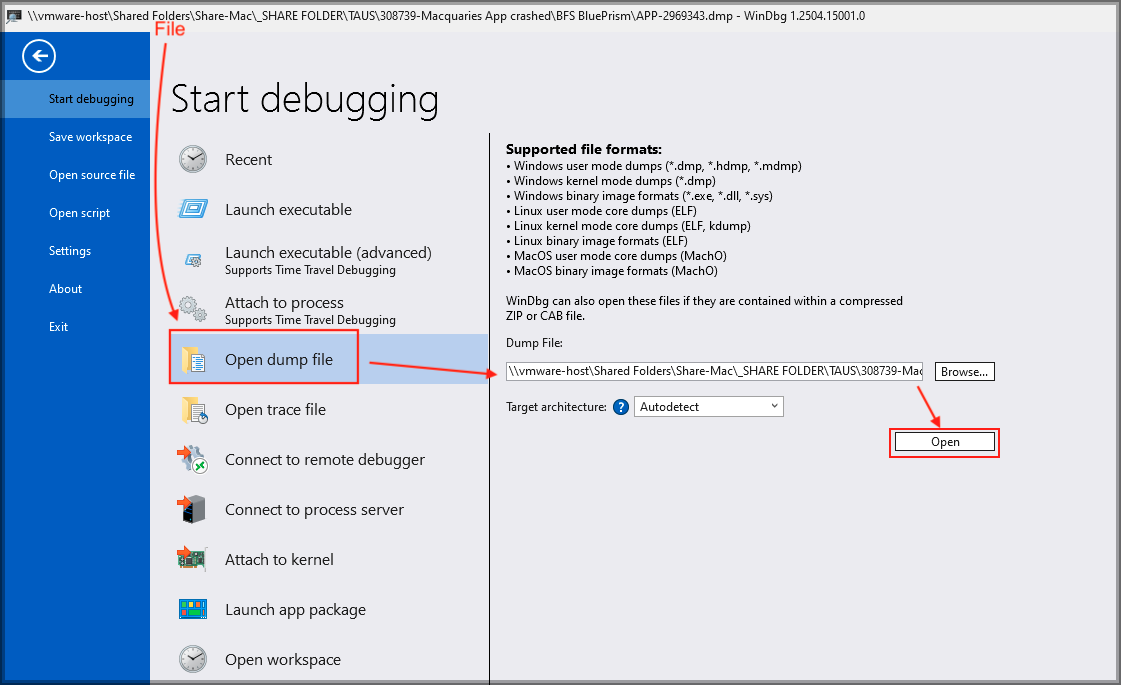Image resolution: width=1121 pixels, height=685 pixels.
Task: Select Open script from the sidebar
Action: click(x=79, y=213)
